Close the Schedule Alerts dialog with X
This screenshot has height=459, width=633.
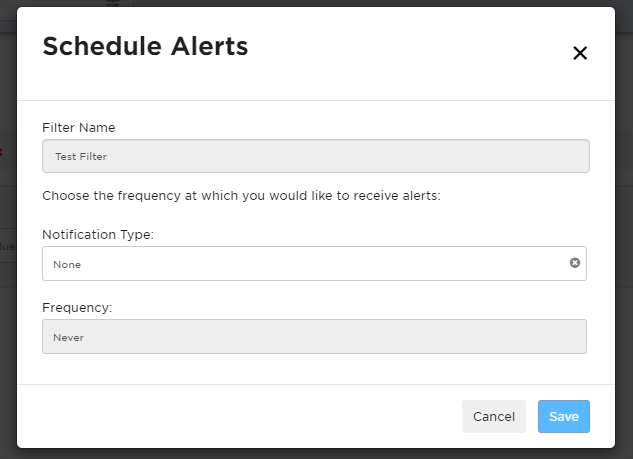pyautogui.click(x=580, y=53)
